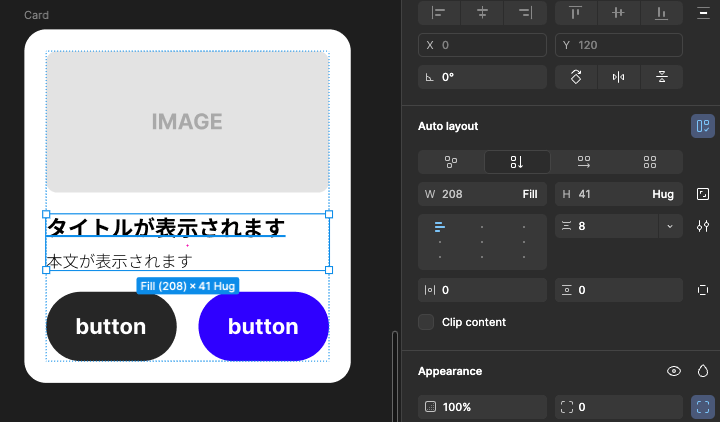720x422 pixels.
Task: Click the corner radius field
Action: pos(619,407)
